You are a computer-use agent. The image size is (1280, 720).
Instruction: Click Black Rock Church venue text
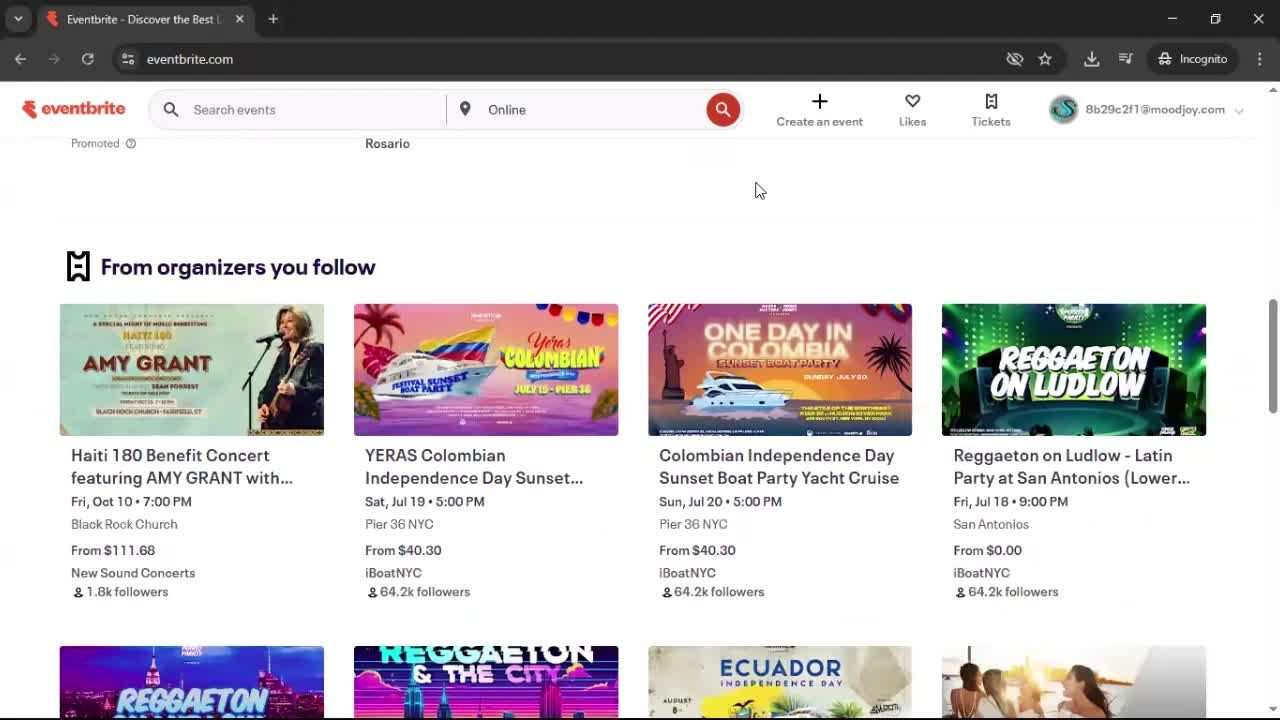(x=124, y=524)
